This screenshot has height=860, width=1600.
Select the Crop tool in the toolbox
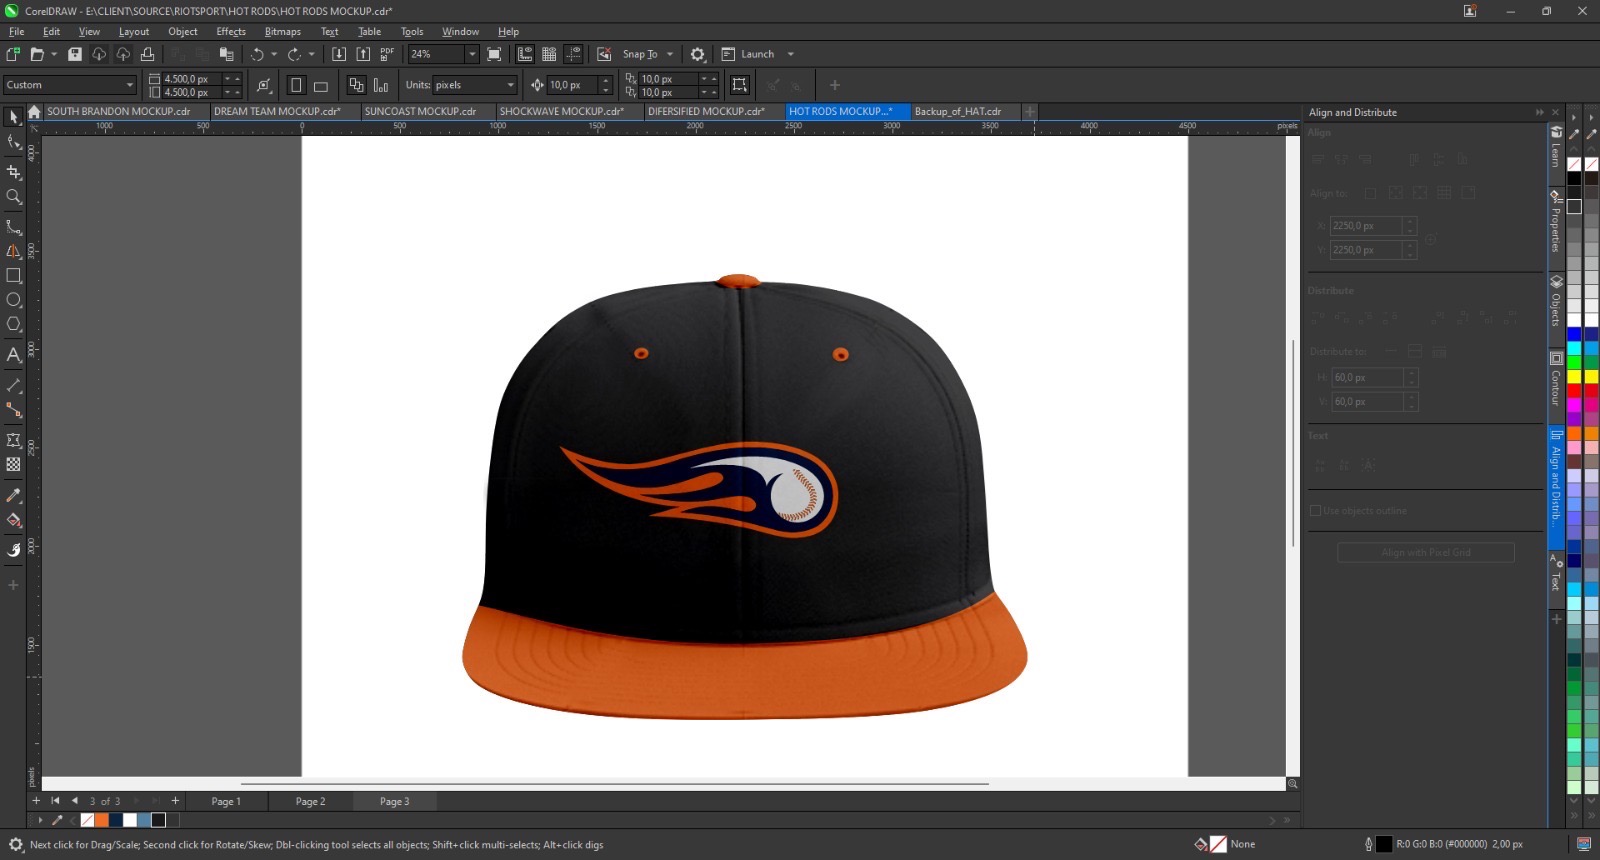[x=14, y=172]
